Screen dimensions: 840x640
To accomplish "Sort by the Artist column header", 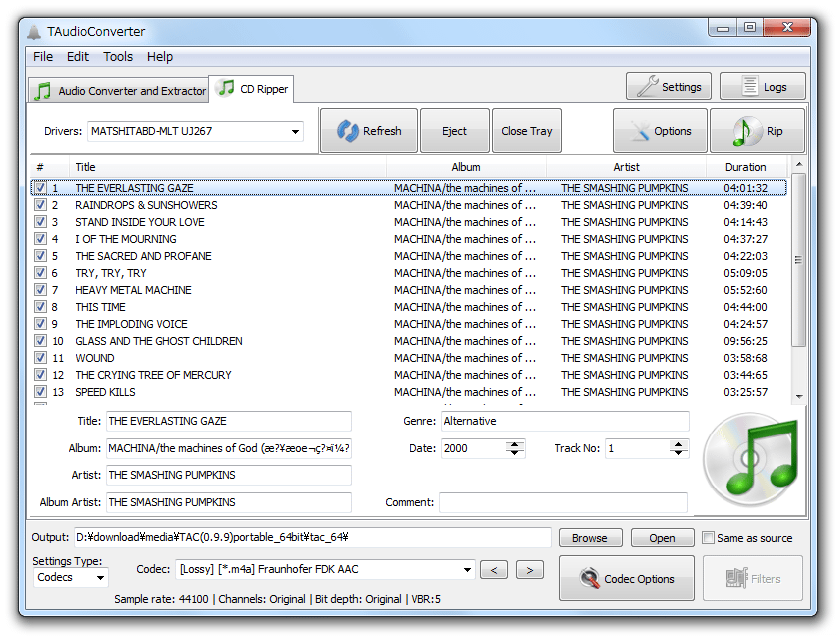I will pos(626,167).
